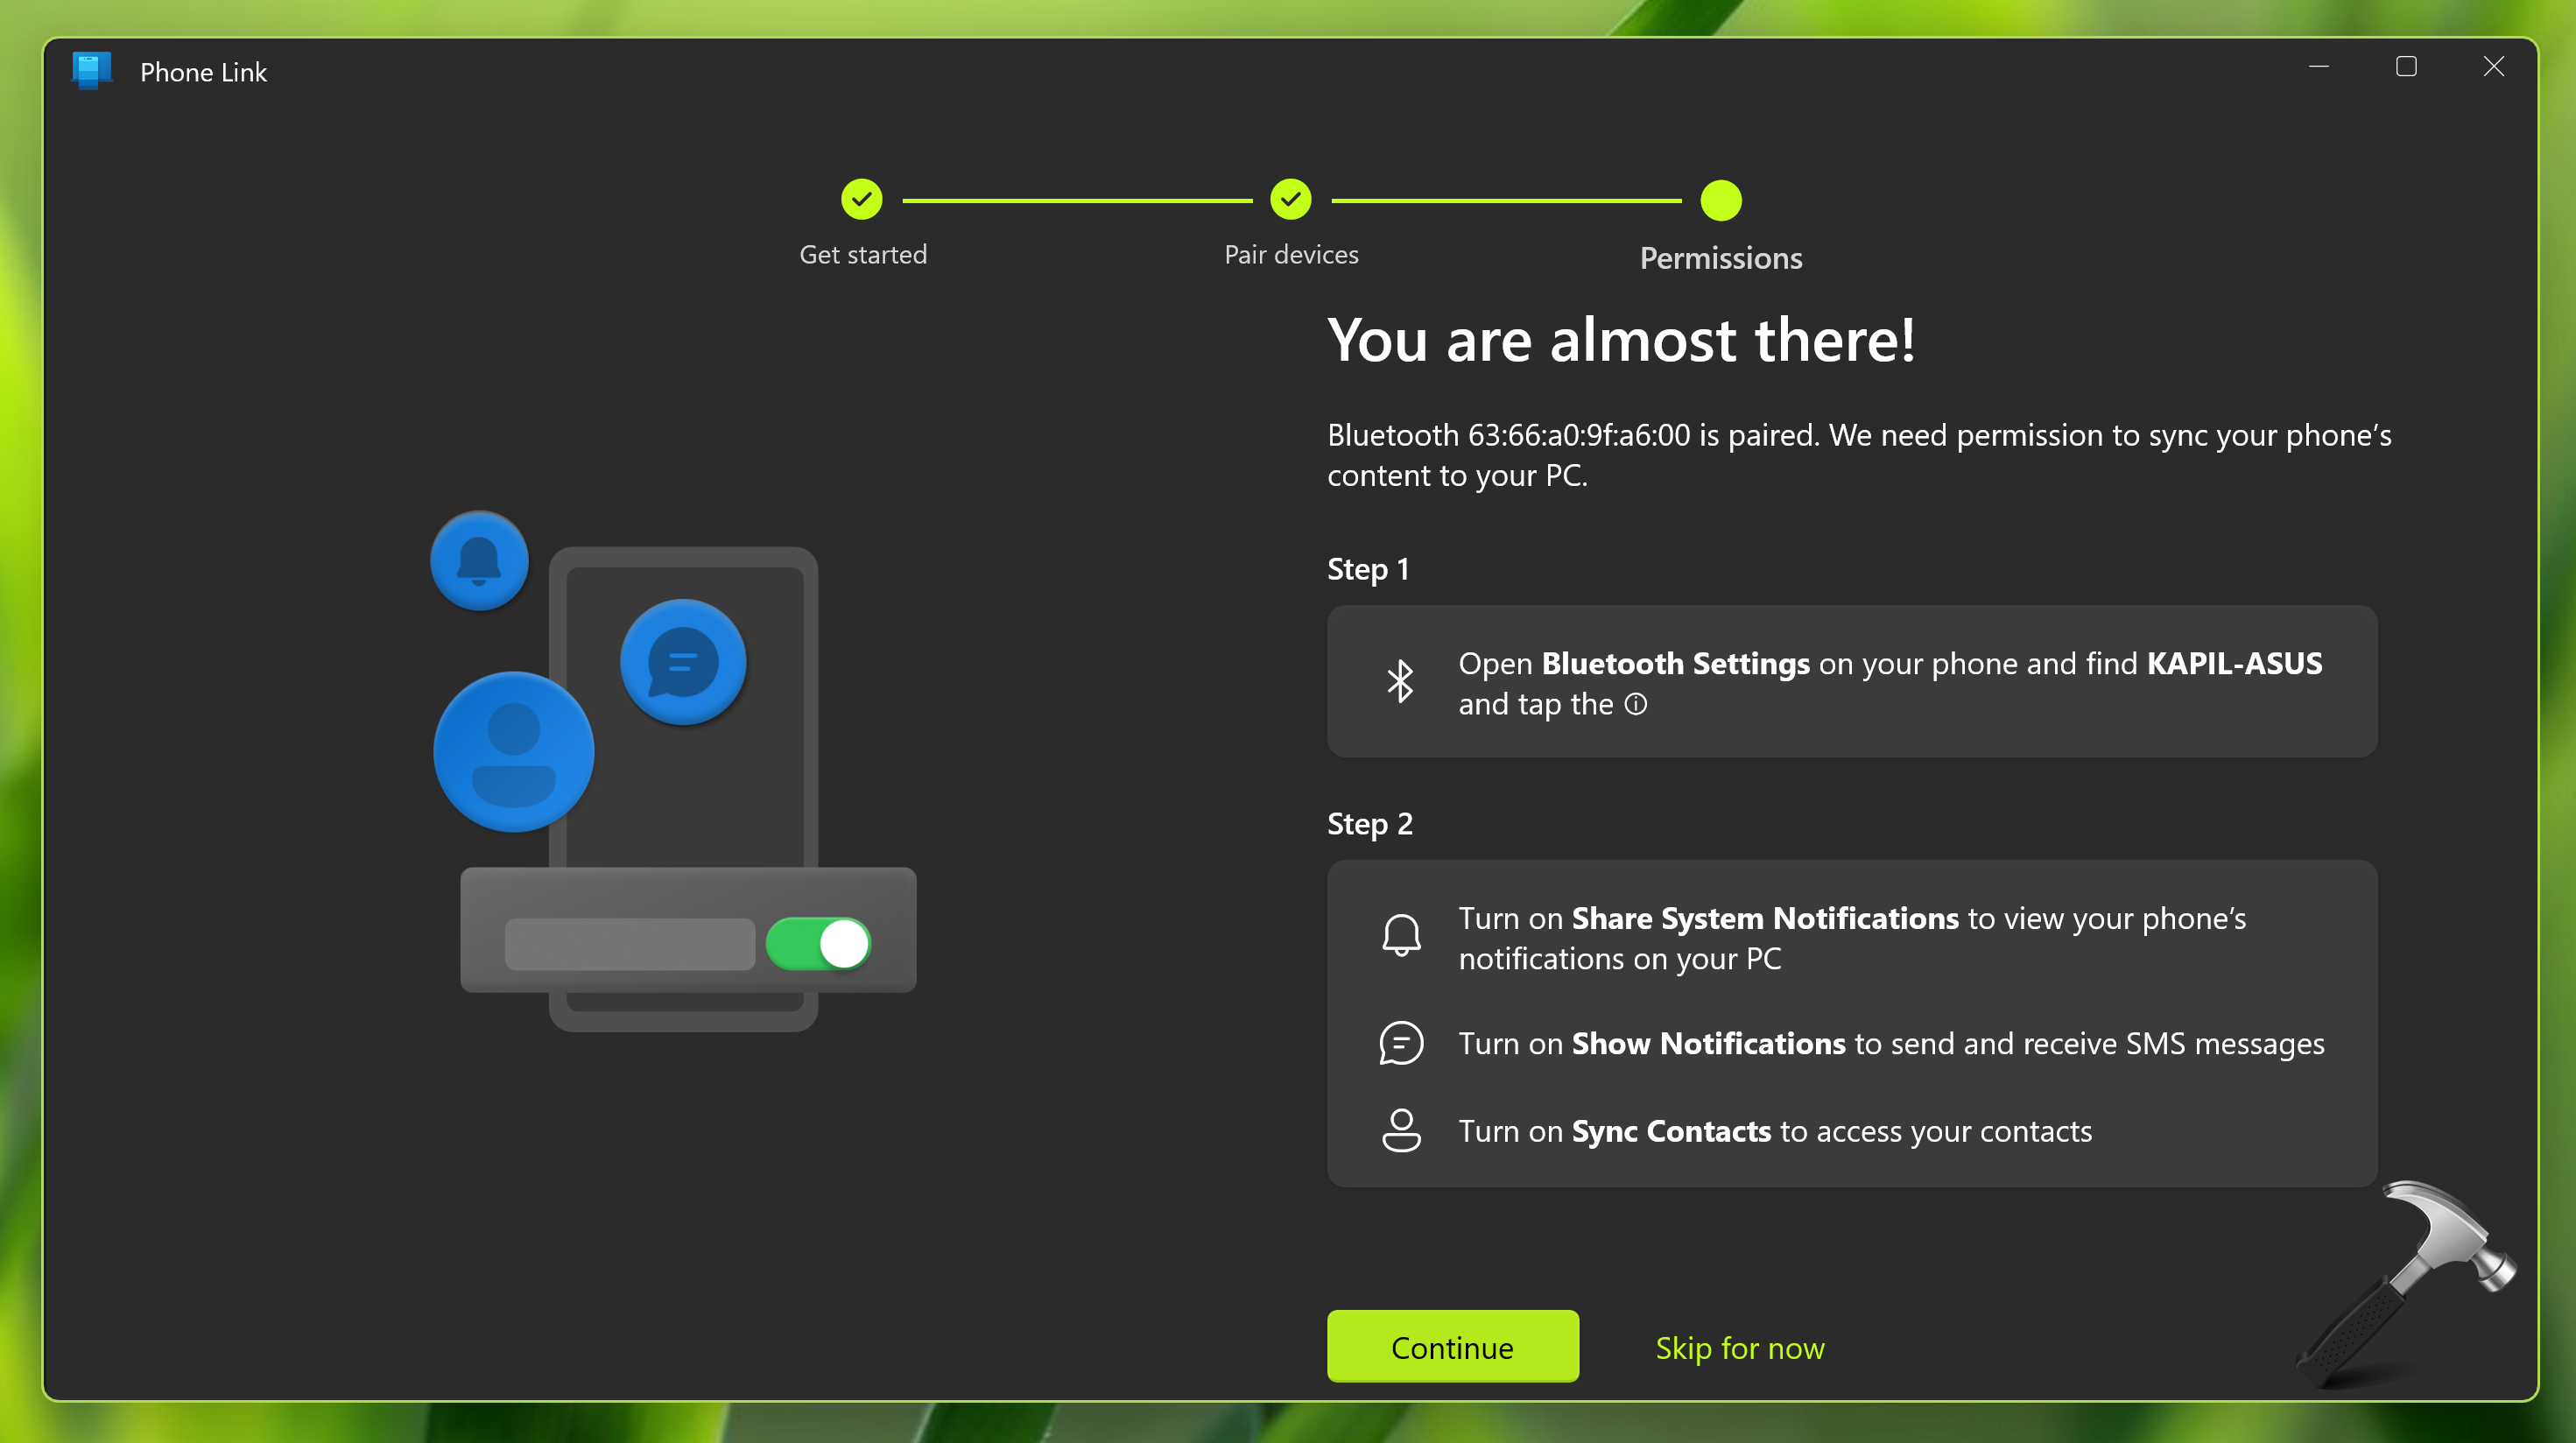Click the person icon beside Sync Contacts

point(1401,1131)
